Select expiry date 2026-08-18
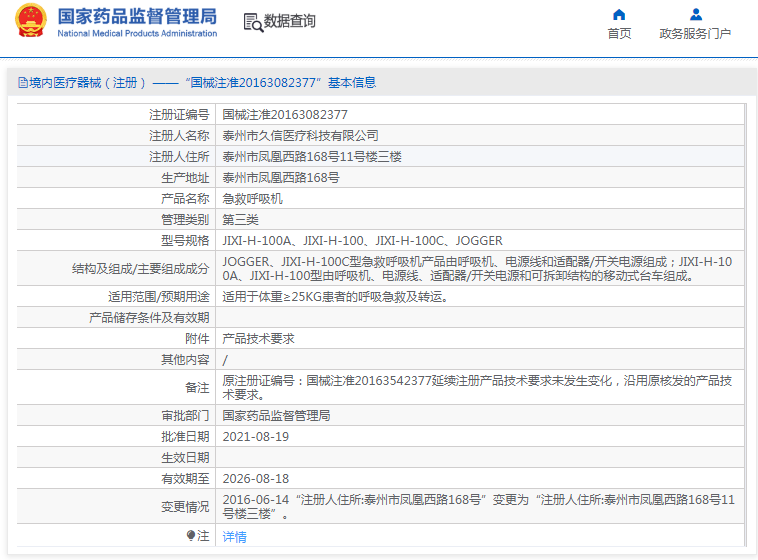 pyautogui.click(x=255, y=479)
